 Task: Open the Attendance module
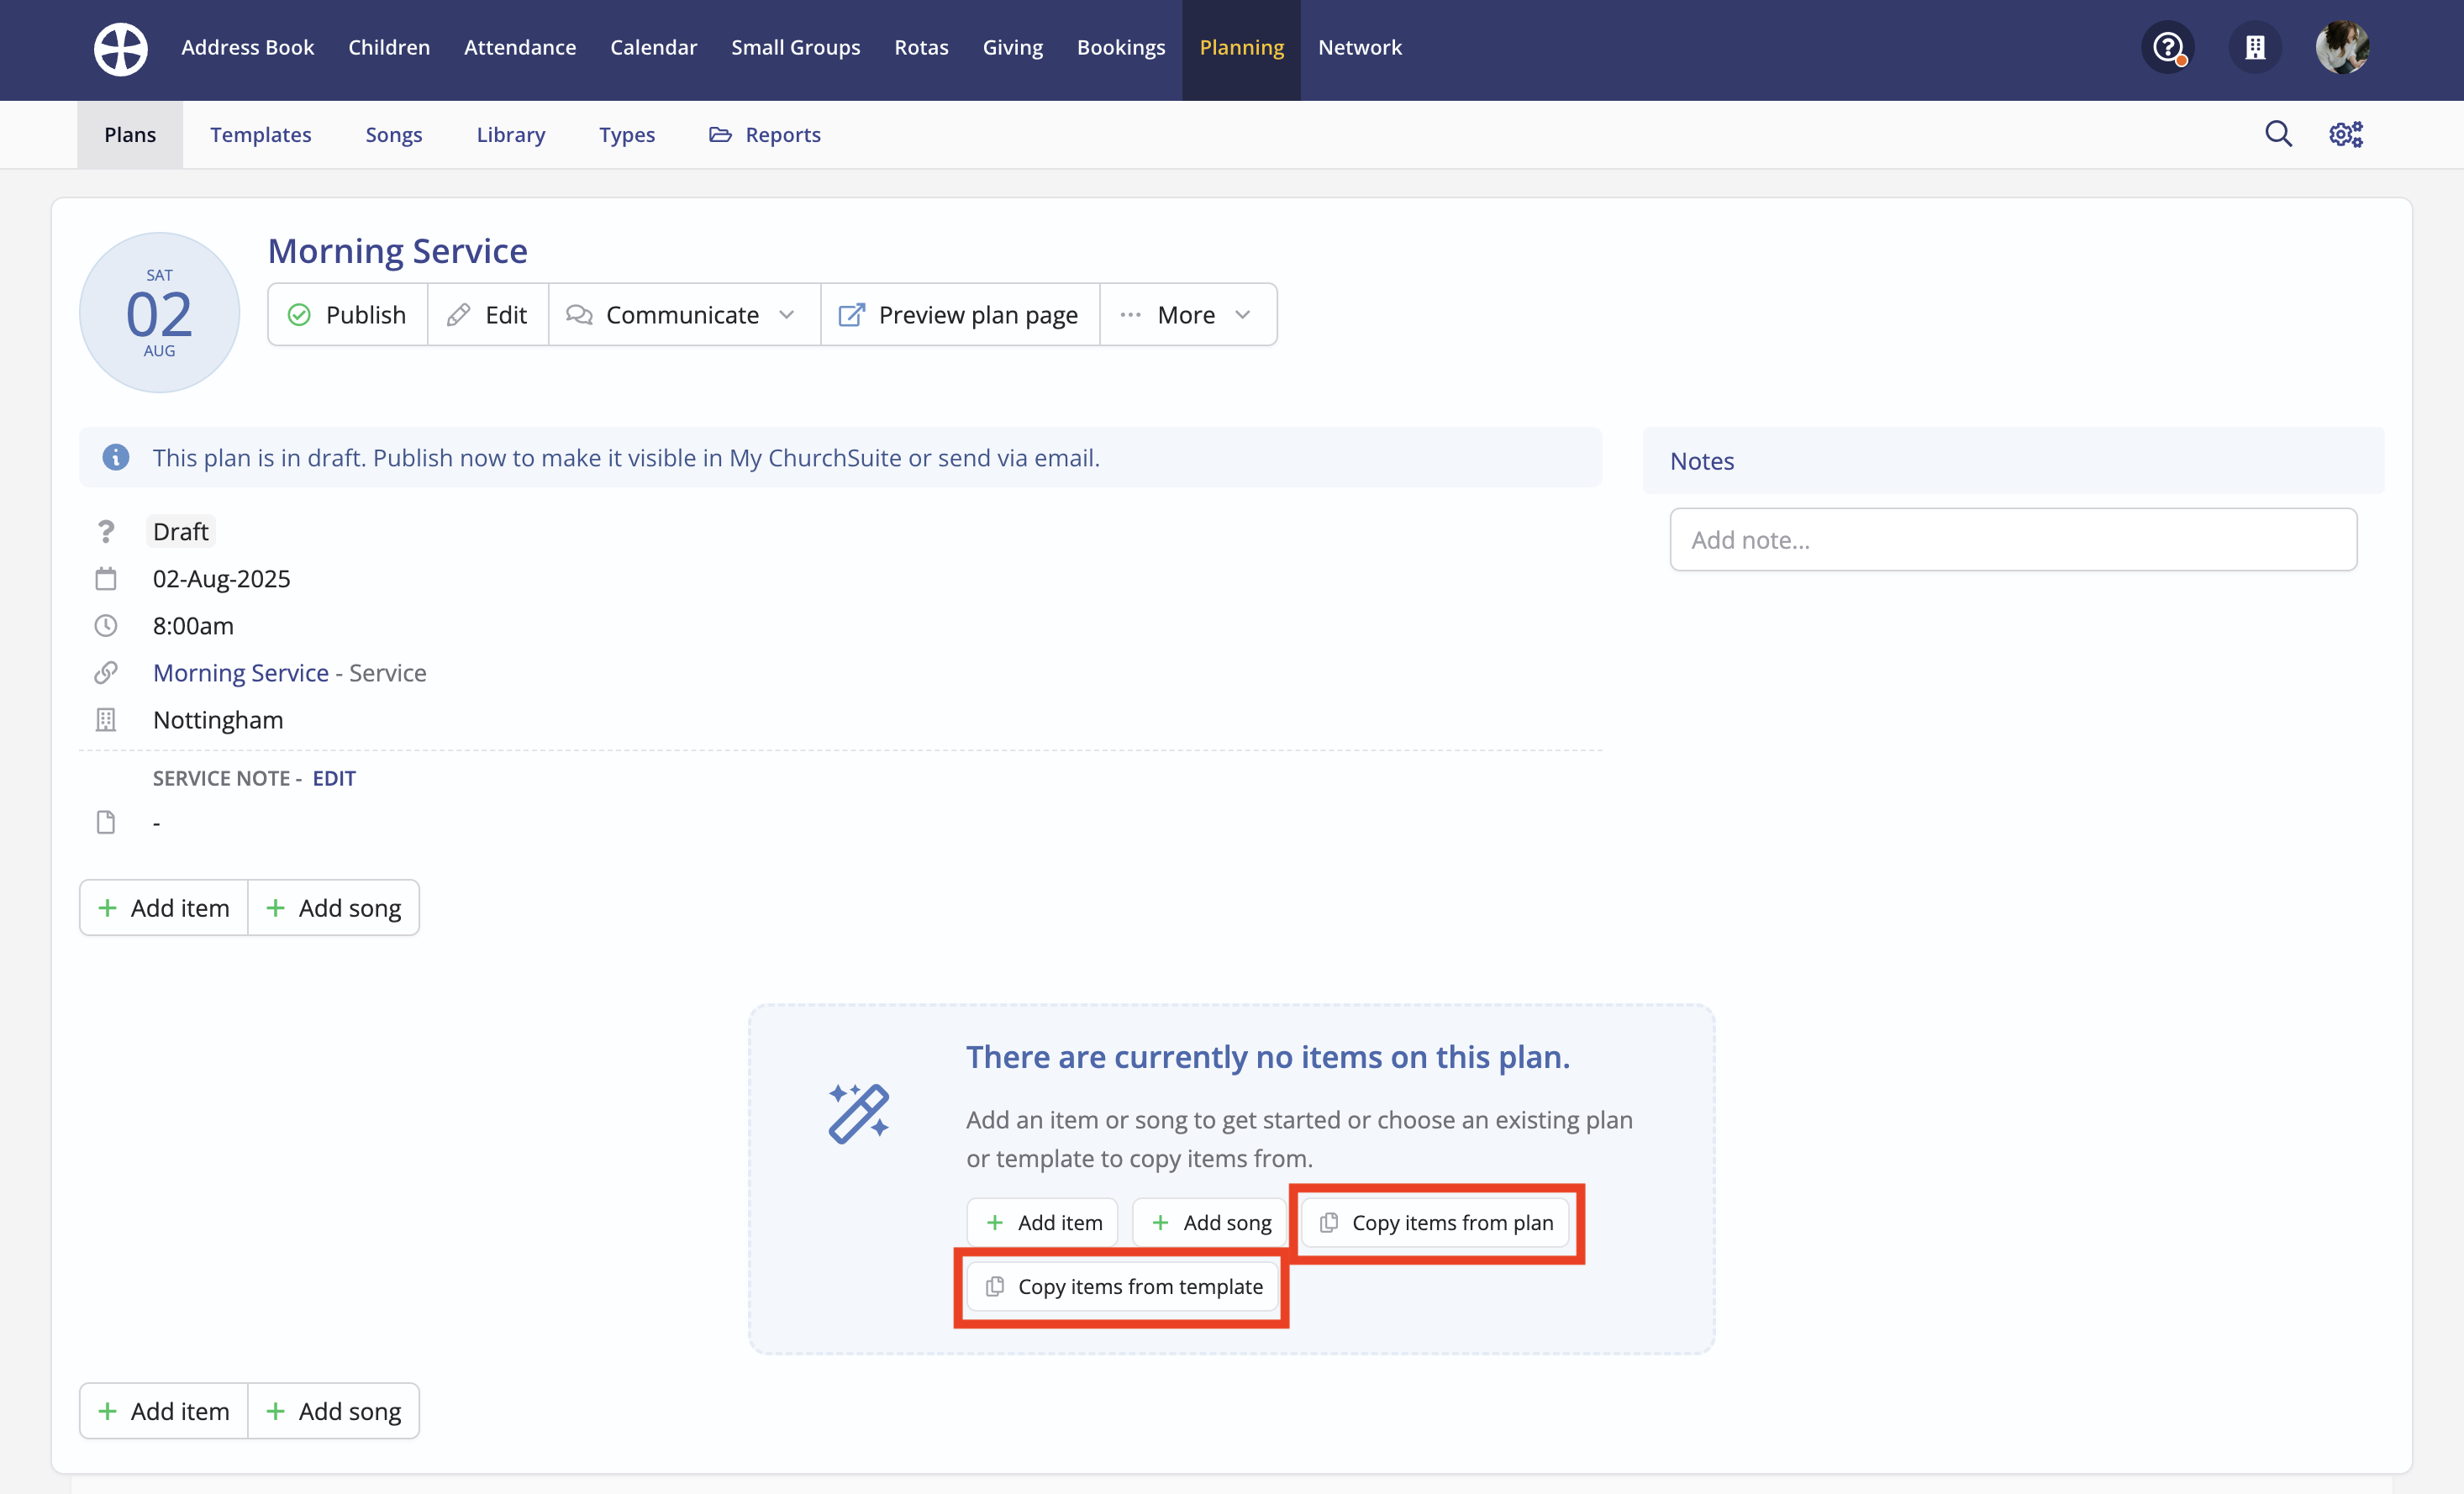520,48
